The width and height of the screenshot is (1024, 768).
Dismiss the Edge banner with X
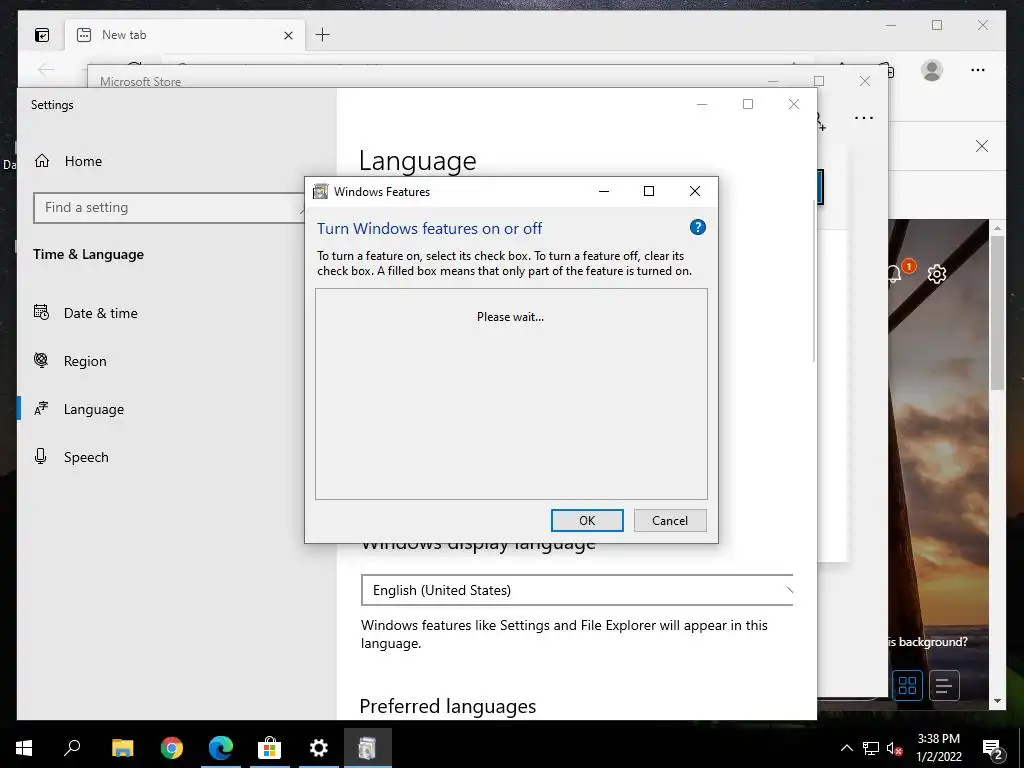pyautogui.click(x=982, y=146)
